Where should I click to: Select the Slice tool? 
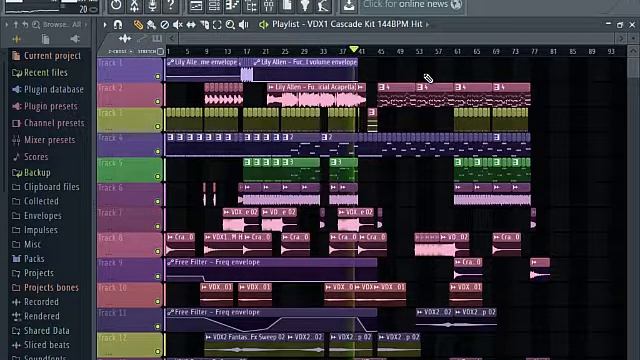[x=204, y=25]
